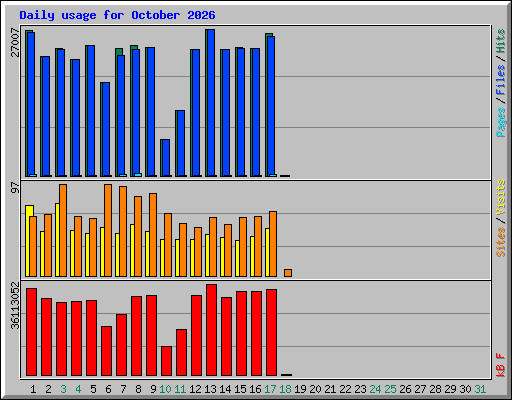Viewport: 512px width, 400px height.
Task: Select green weekend day 25 label
Action: [390, 389]
